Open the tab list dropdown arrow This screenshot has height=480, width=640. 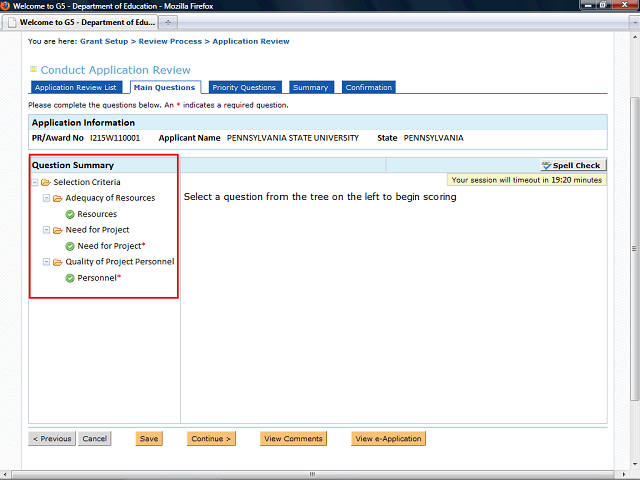(x=635, y=22)
